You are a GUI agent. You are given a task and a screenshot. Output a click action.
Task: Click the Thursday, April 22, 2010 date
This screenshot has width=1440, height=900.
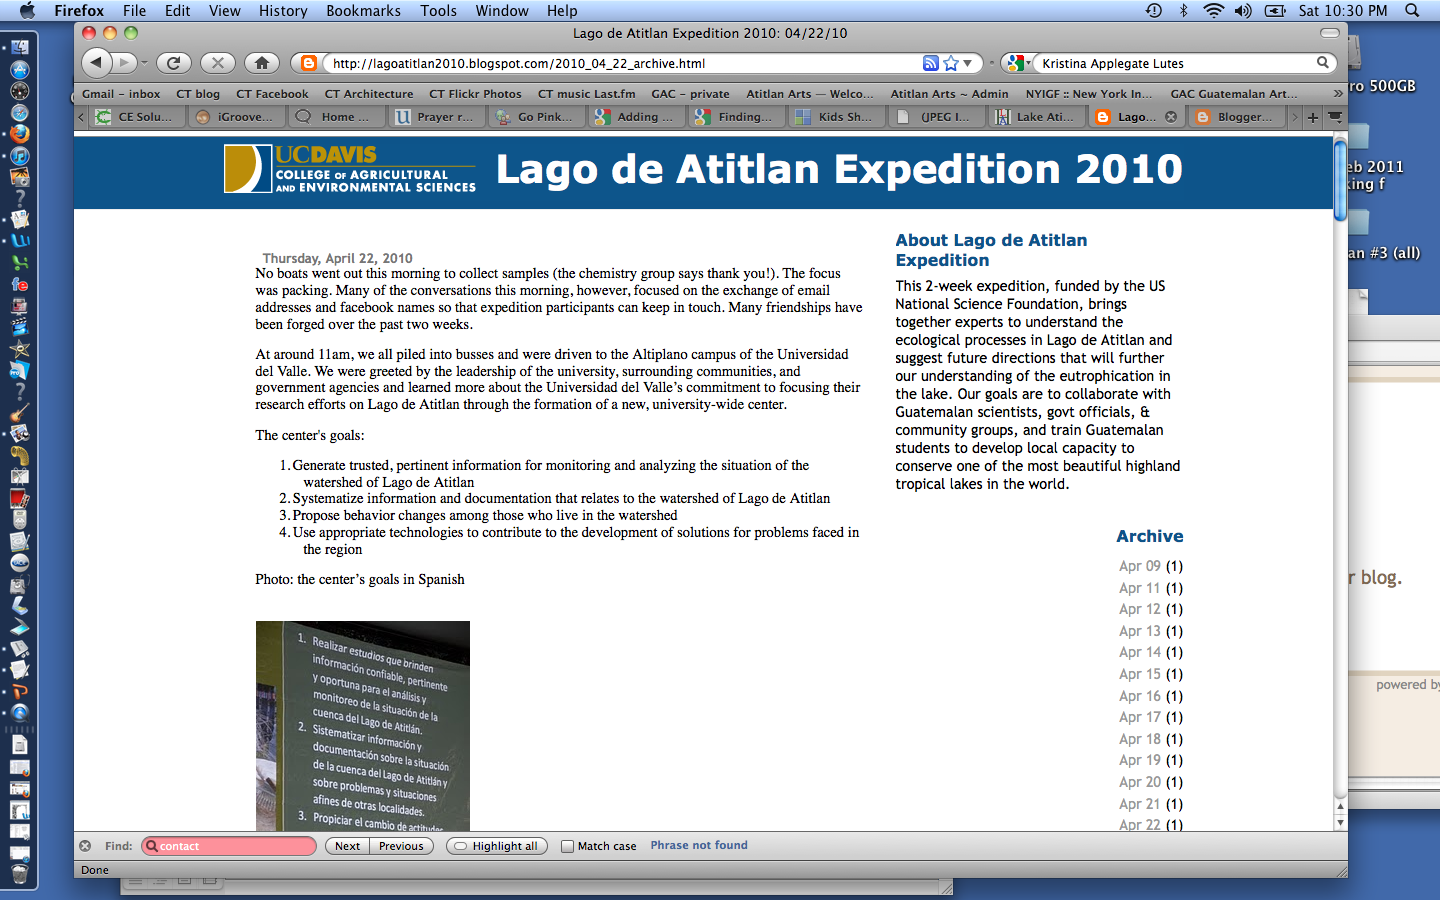tap(337, 258)
